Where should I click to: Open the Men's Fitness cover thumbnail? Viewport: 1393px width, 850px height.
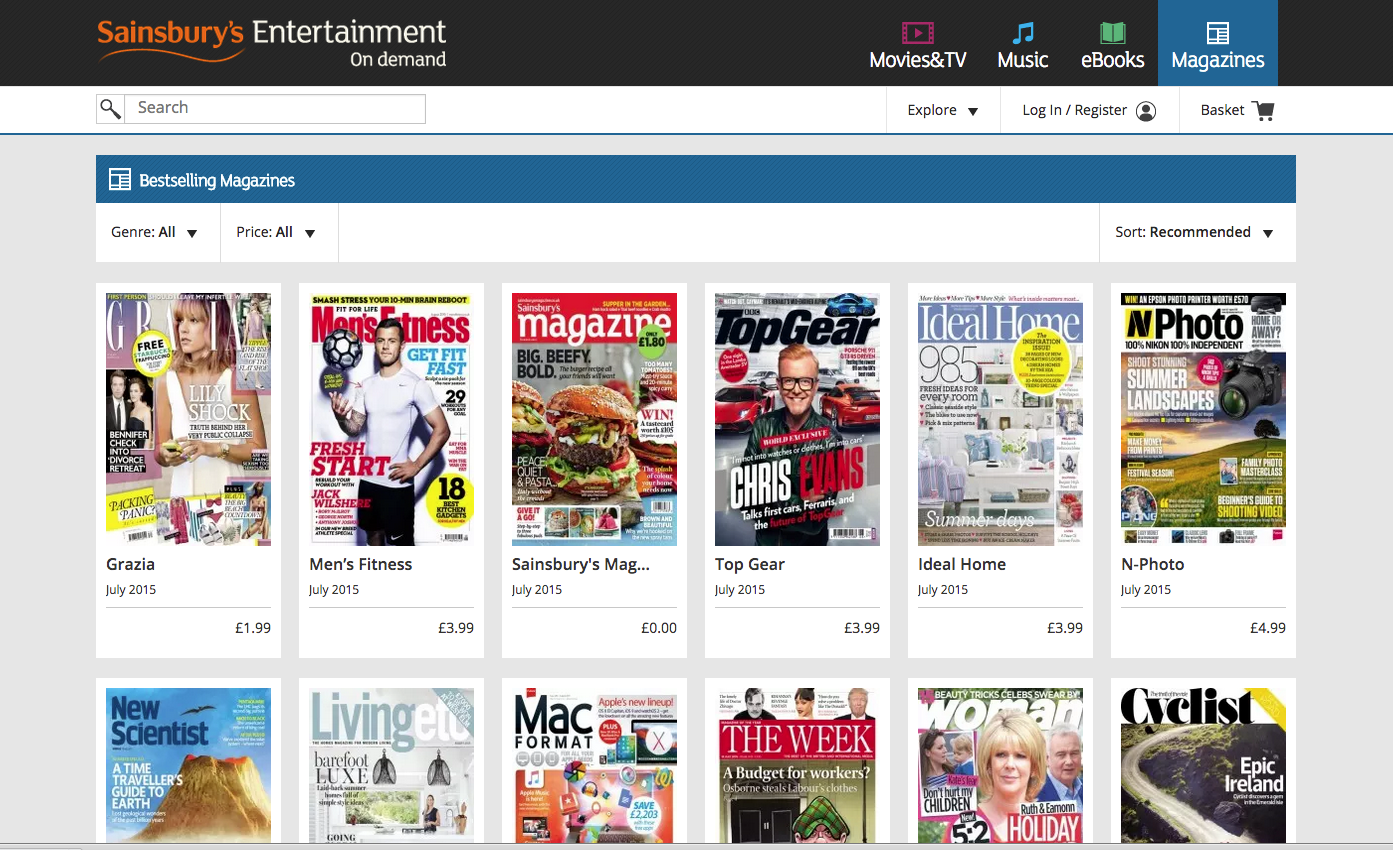[391, 419]
